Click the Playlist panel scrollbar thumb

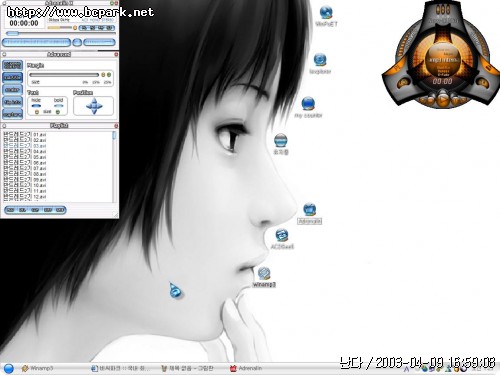click(x=114, y=135)
